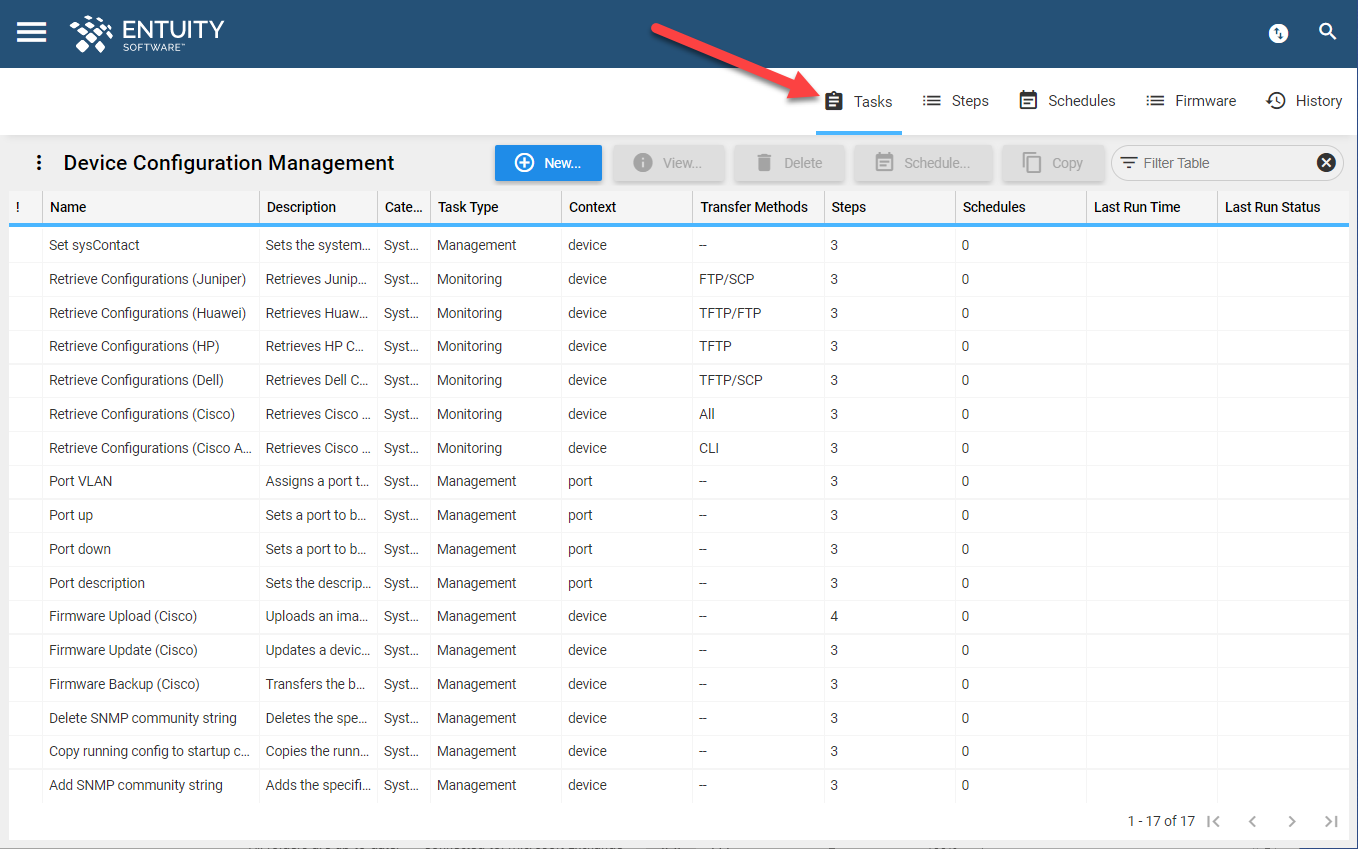Clear the Filter Table field using the X icon
The height and width of the screenshot is (849, 1358).
(1326, 162)
